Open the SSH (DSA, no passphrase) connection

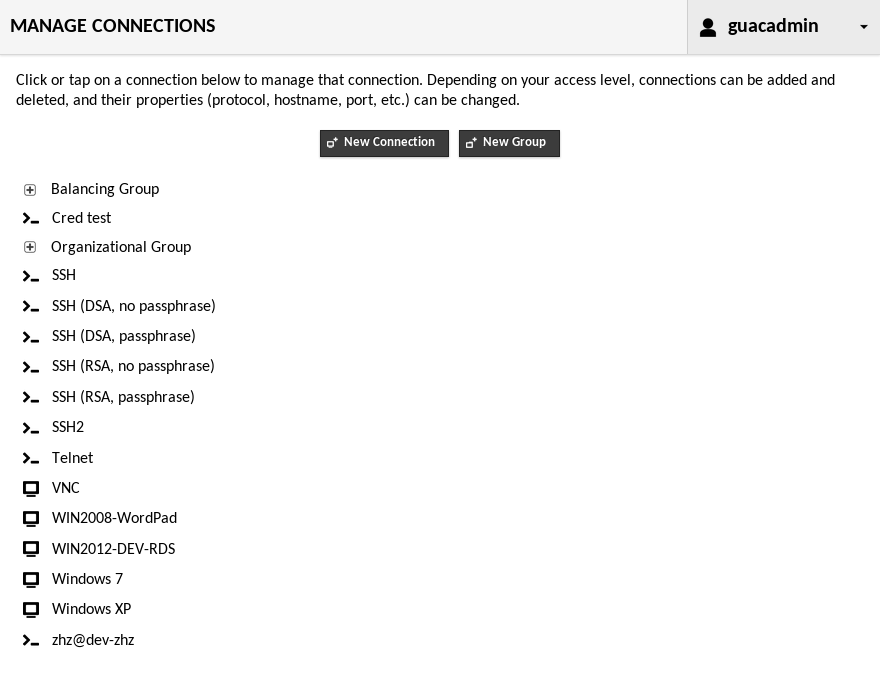[134, 306]
